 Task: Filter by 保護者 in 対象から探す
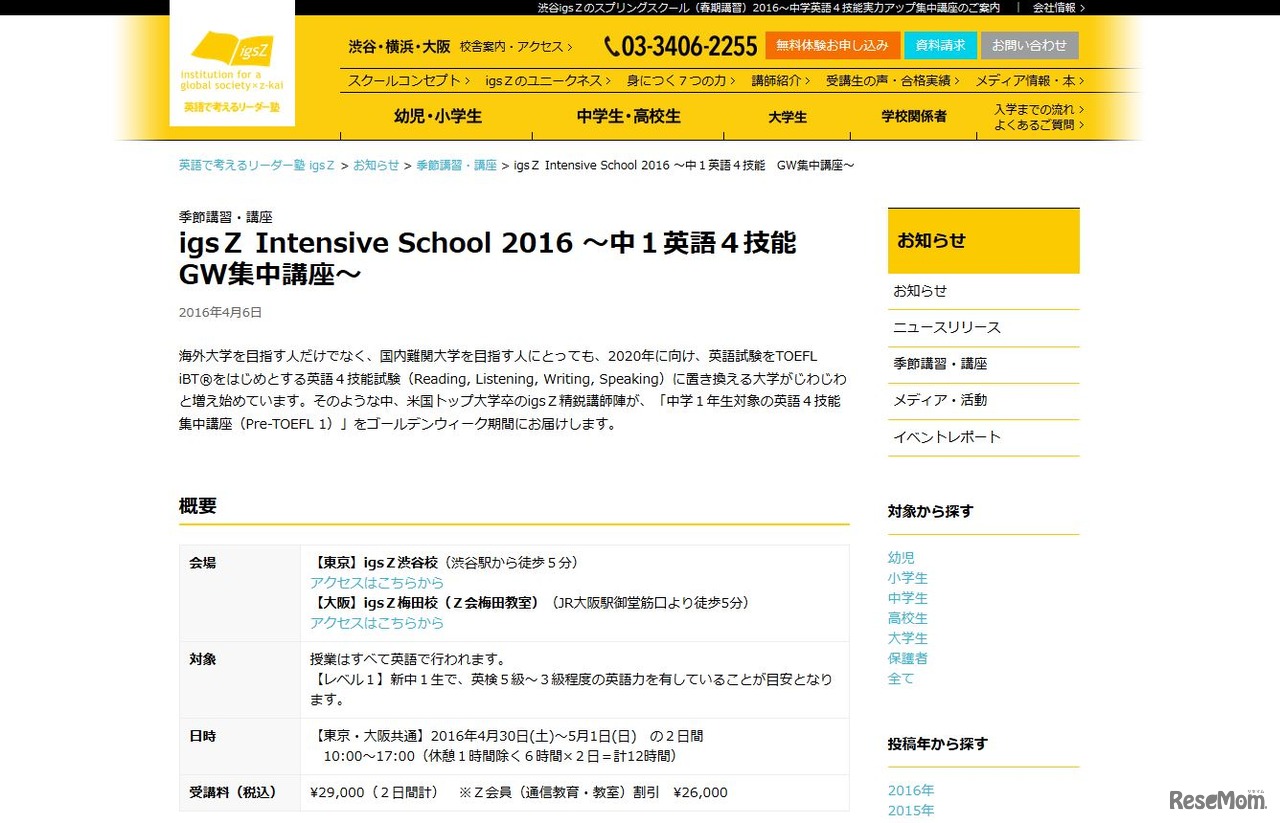click(908, 658)
